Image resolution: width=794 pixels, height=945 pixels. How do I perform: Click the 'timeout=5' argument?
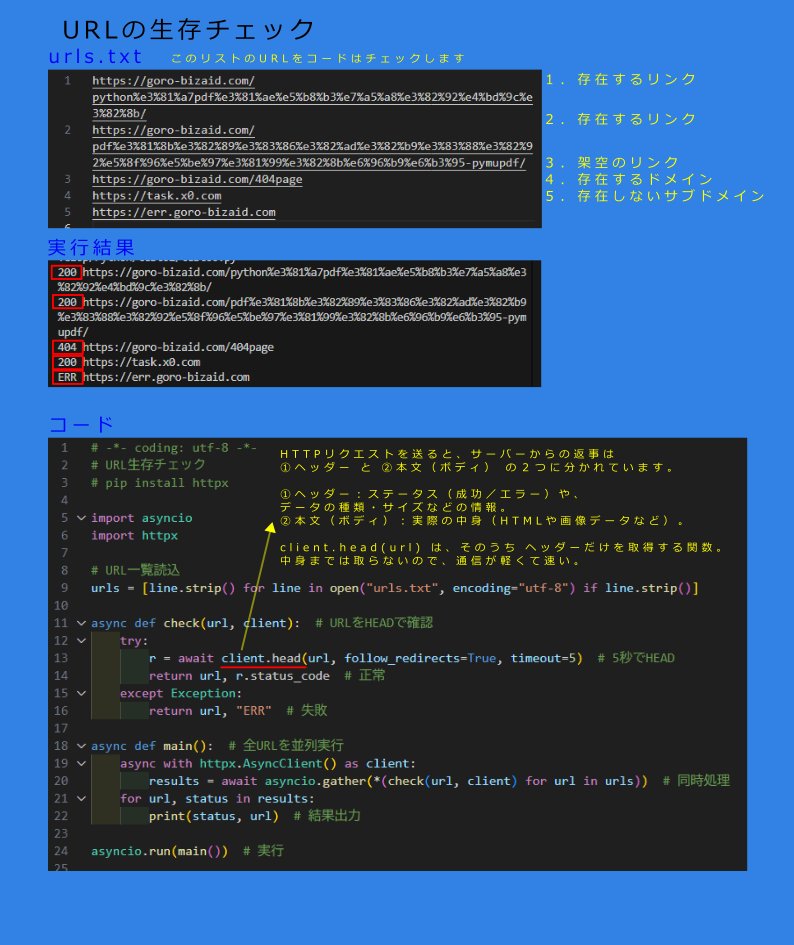pyautogui.click(x=543, y=658)
